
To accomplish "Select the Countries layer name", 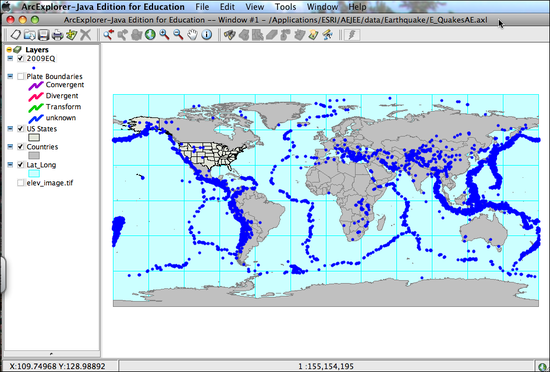I will (42, 147).
